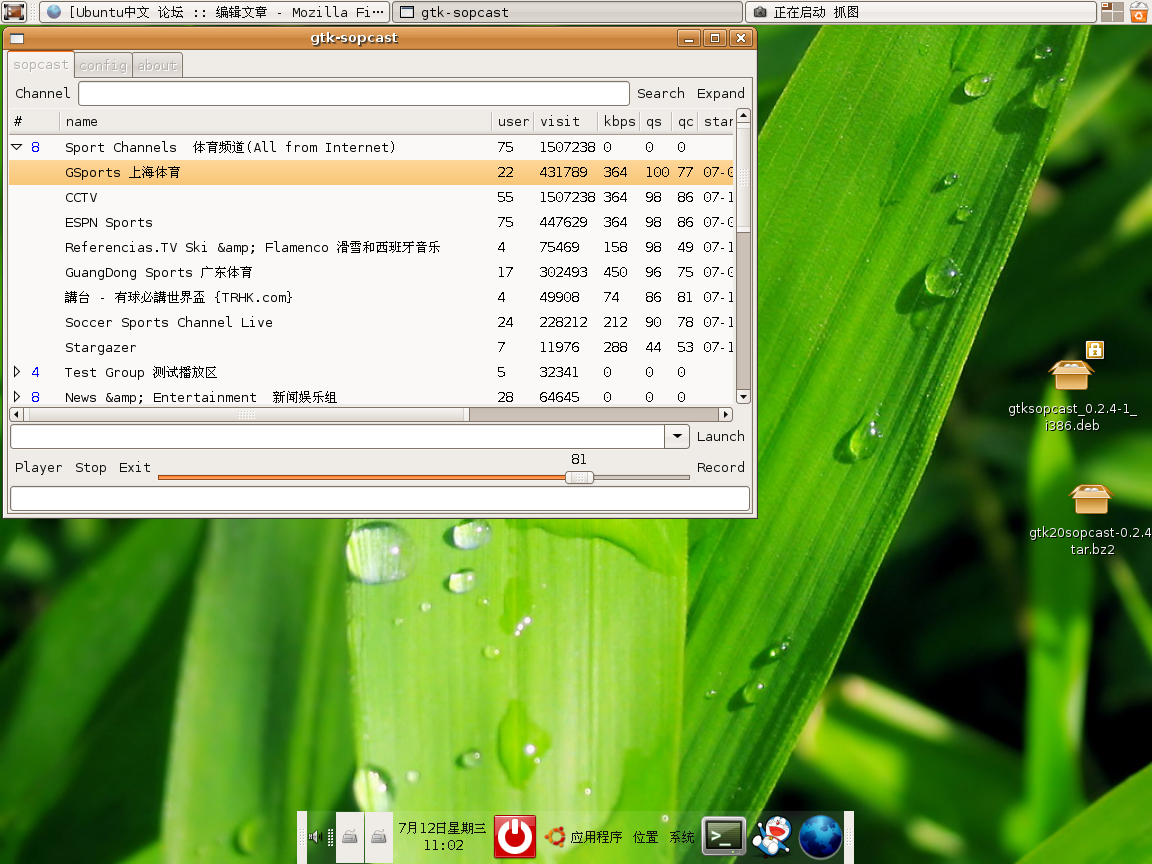Screen dimensions: 1152x864
Task: Click the workspace switcher icon in top panel
Action: click(1112, 12)
